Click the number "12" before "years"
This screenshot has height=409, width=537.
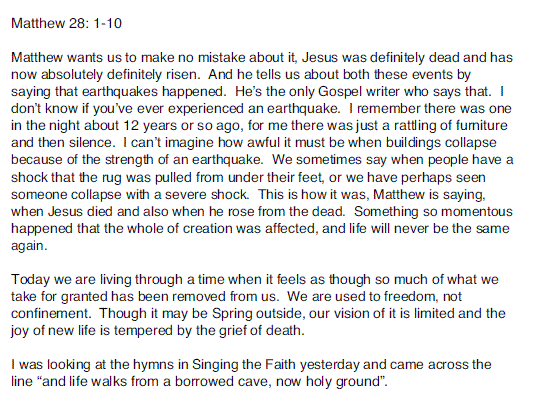pos(132,126)
